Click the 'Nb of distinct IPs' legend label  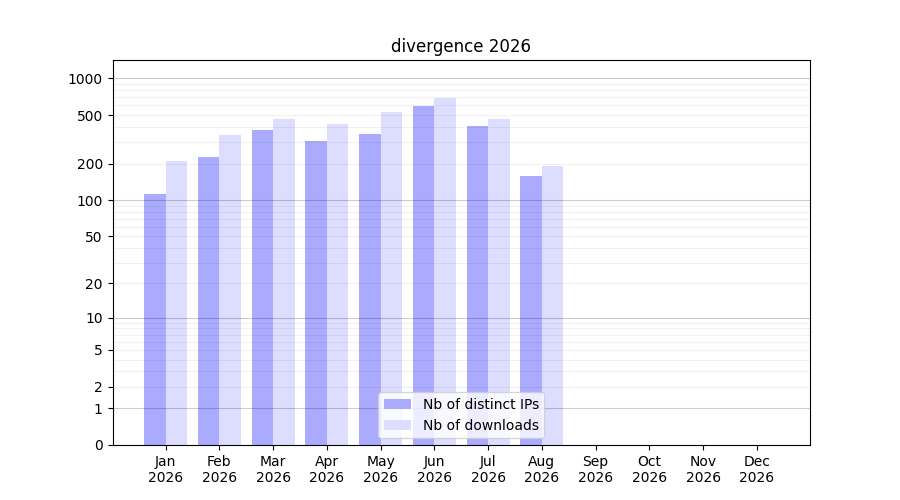[480, 404]
